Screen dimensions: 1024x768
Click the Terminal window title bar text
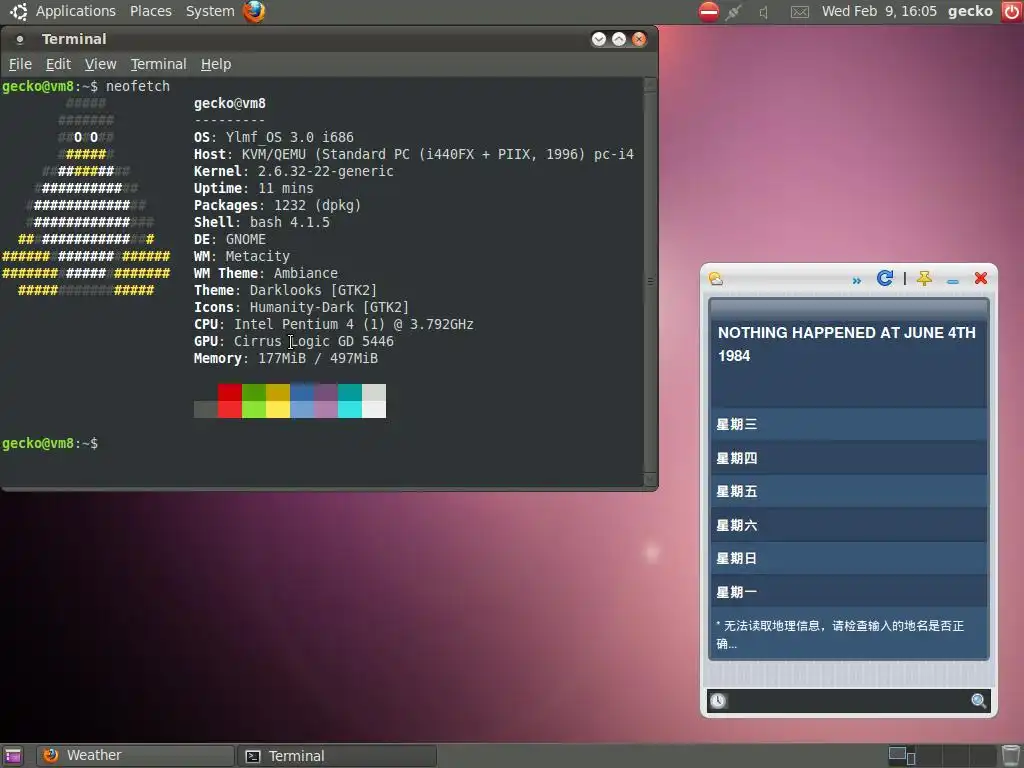point(74,39)
